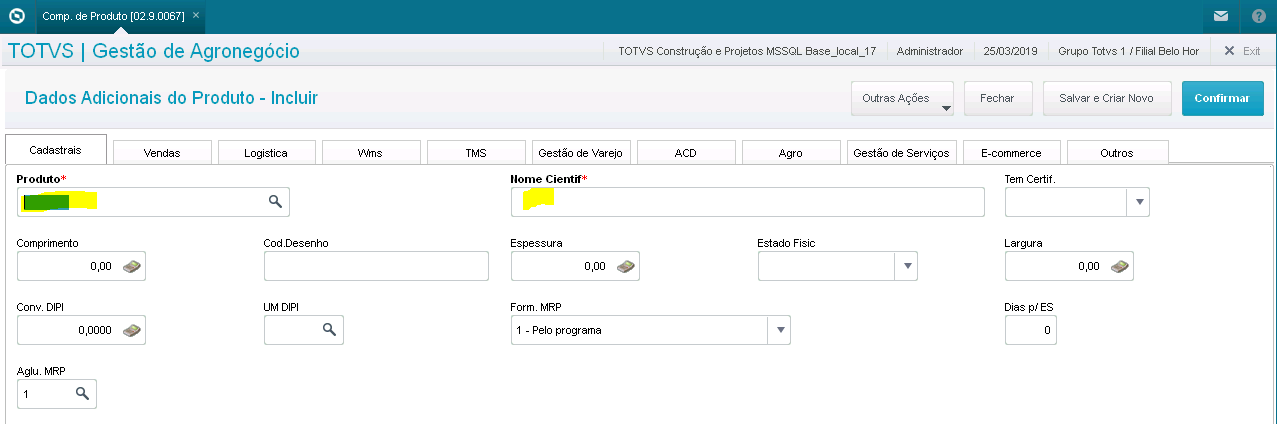
Task: Expand the Tem Certif. dropdown
Action: pyautogui.click(x=1138, y=202)
